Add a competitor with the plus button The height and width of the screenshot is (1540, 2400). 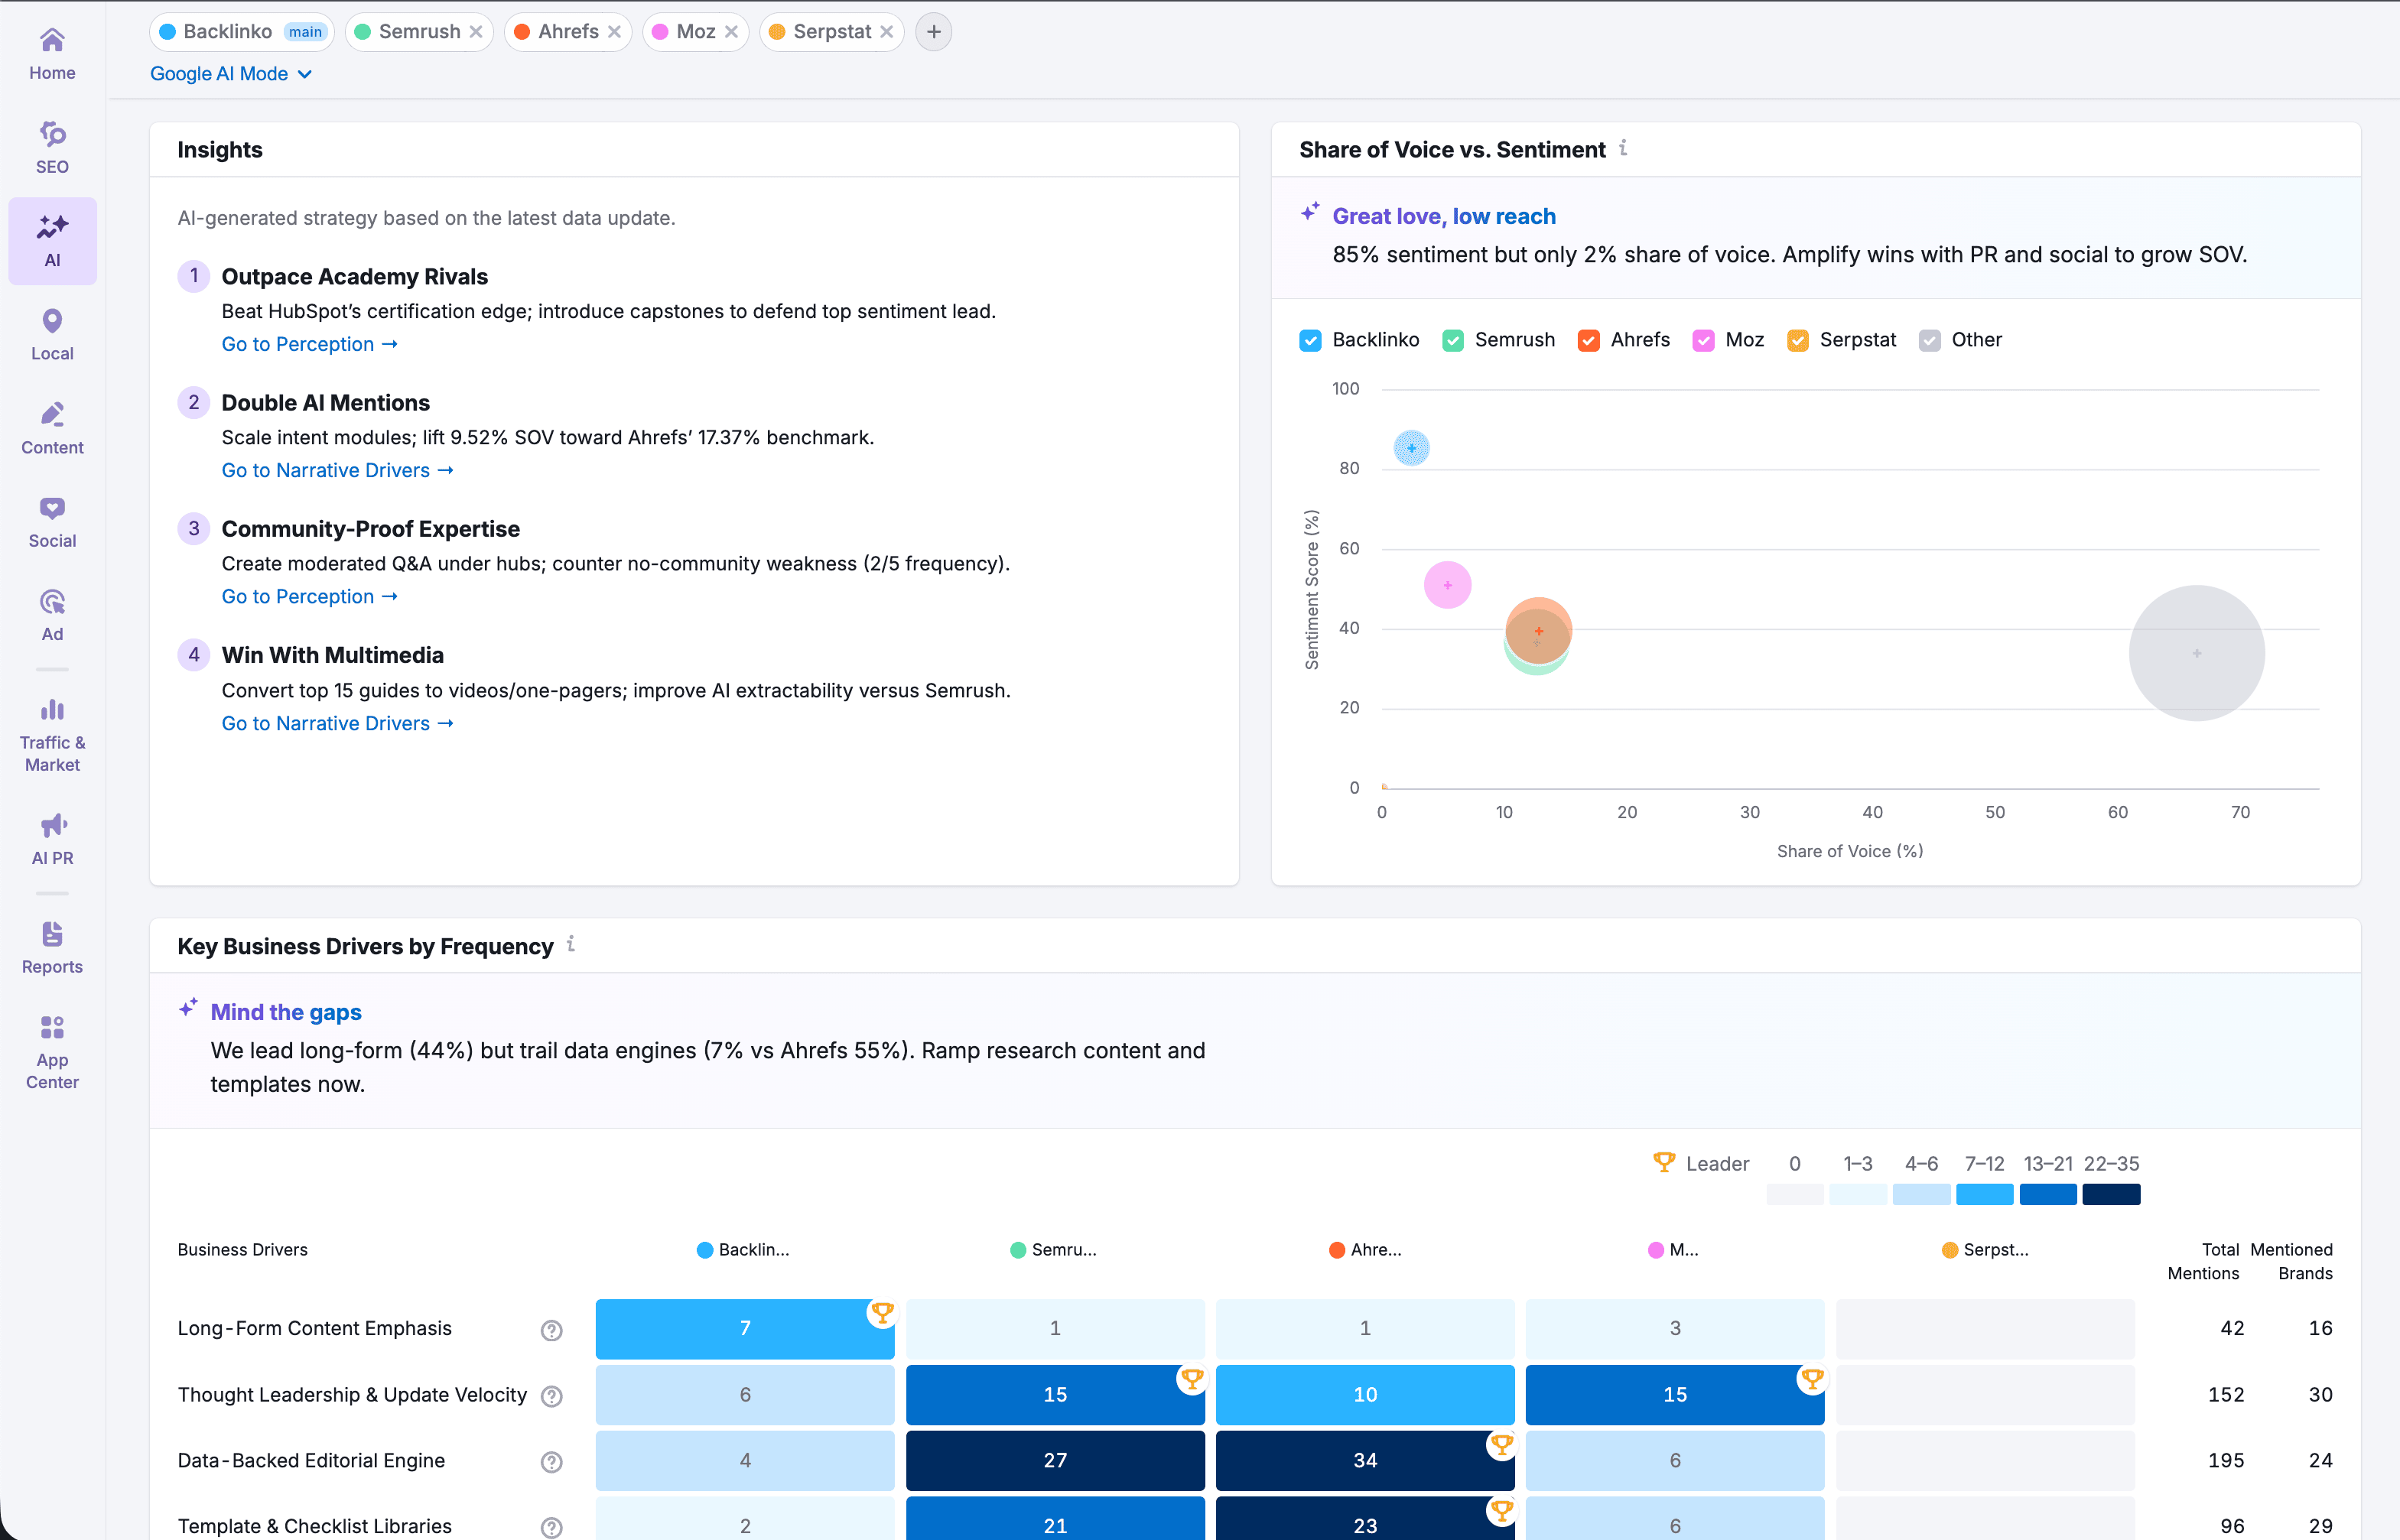933,32
